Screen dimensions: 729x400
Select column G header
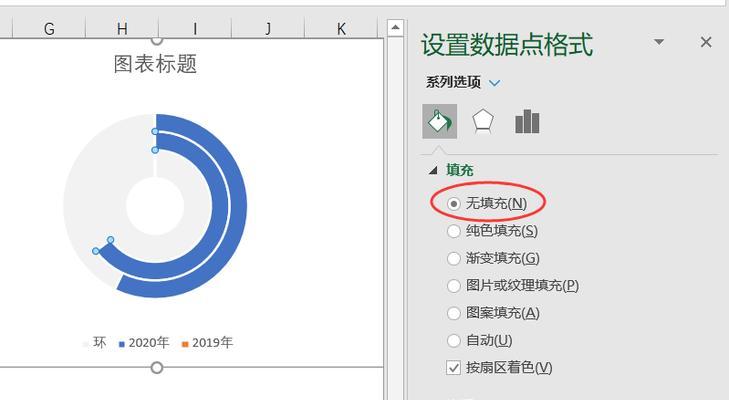[x=49, y=29]
